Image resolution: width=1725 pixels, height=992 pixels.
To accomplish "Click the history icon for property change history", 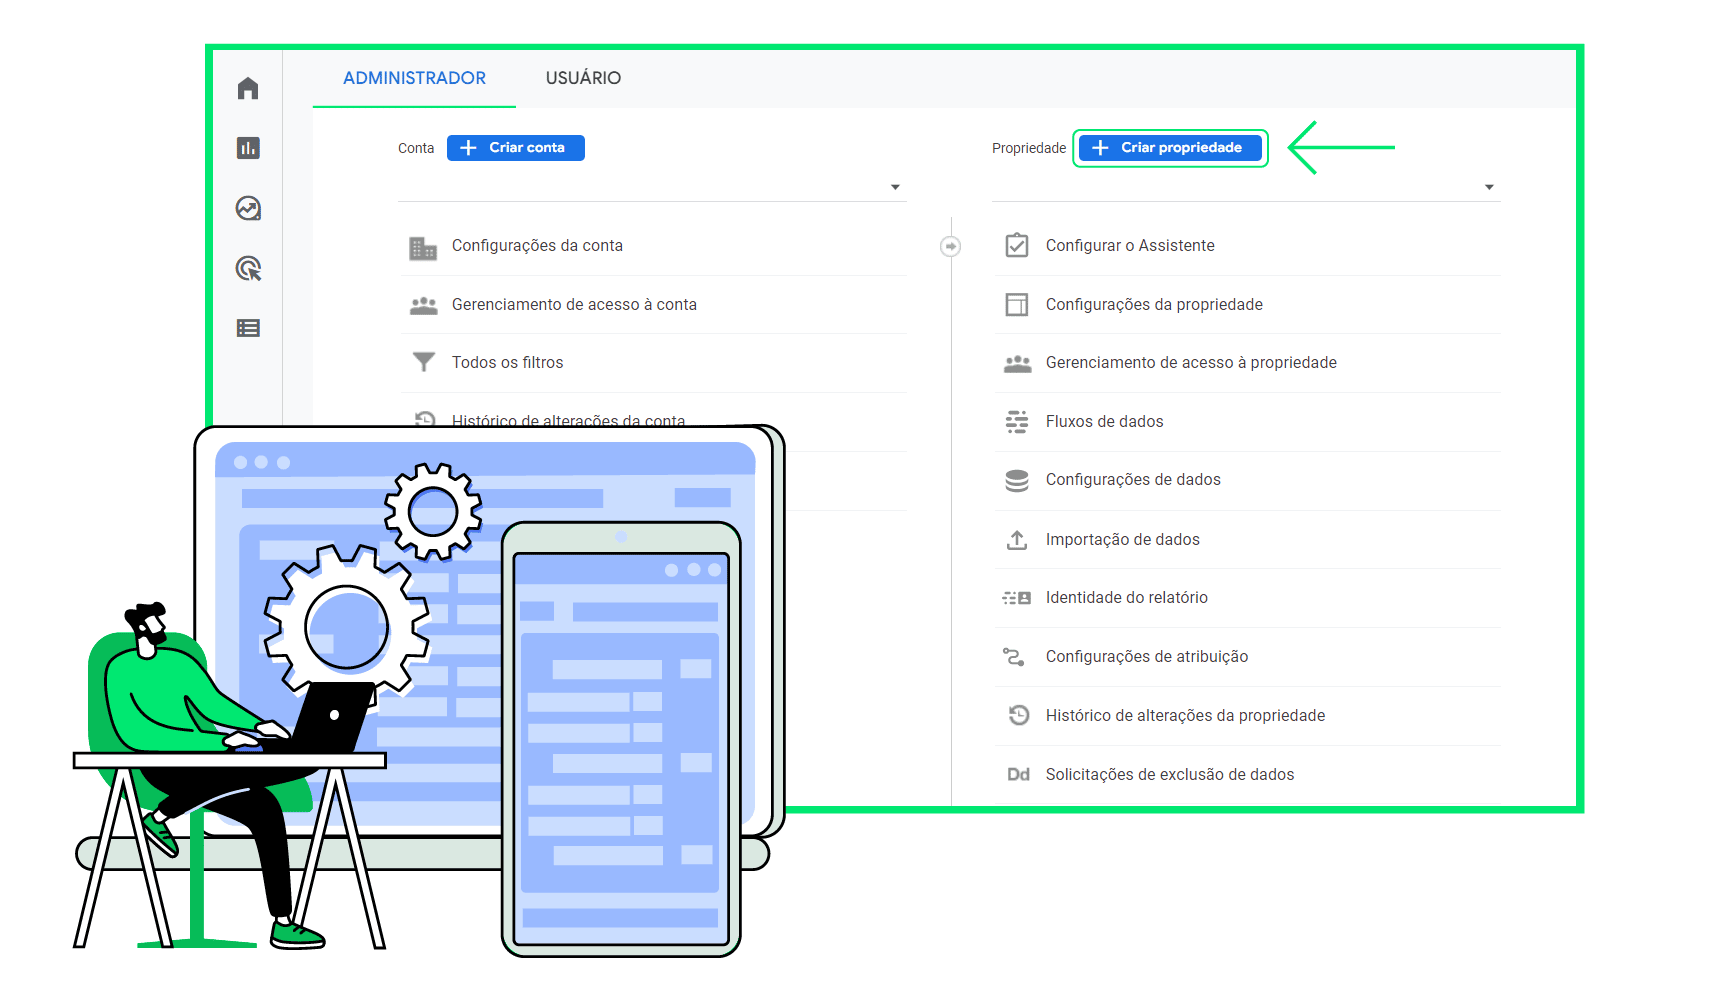I will coord(1019,715).
